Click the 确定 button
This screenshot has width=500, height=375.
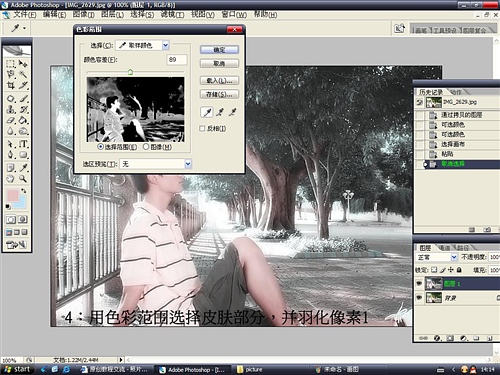[219, 50]
